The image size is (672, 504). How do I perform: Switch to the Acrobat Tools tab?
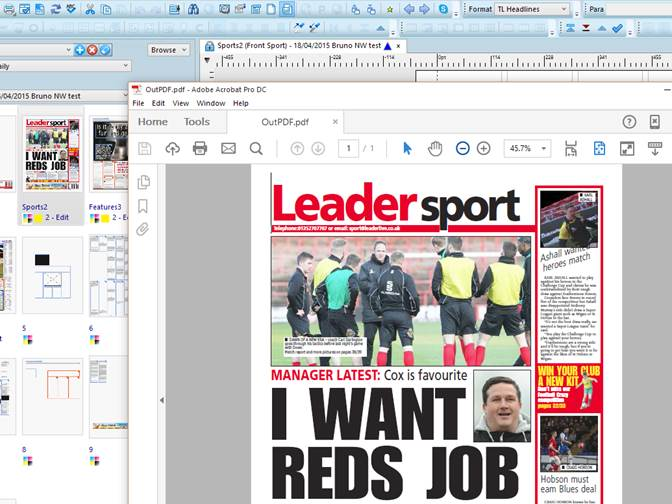pyautogui.click(x=197, y=122)
